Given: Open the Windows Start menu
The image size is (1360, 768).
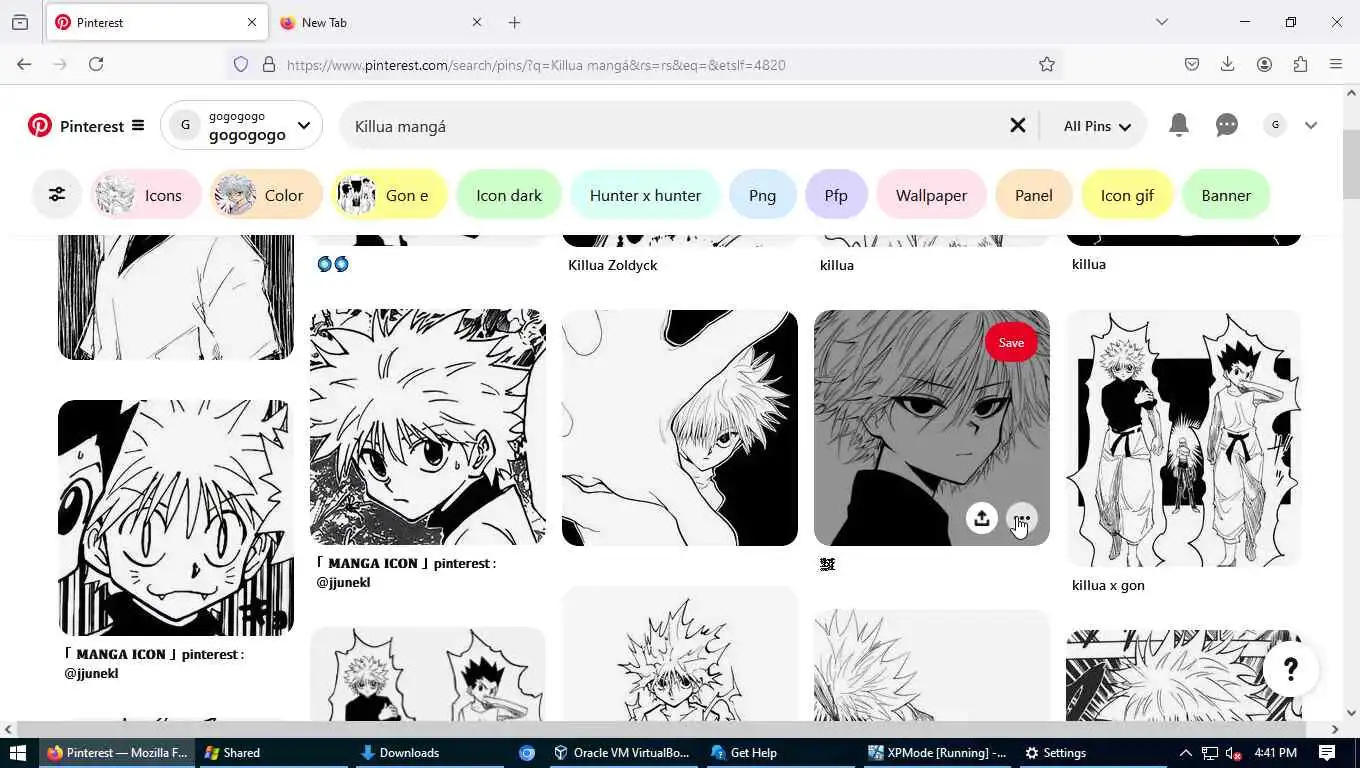Looking at the screenshot, I should coord(17,753).
